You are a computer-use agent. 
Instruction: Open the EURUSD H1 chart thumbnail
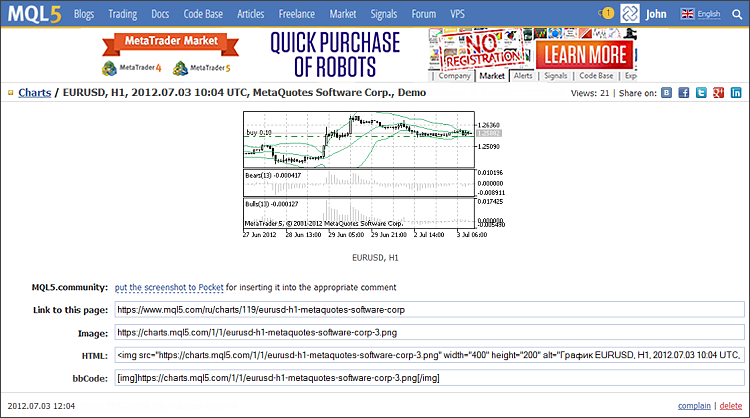(374, 175)
